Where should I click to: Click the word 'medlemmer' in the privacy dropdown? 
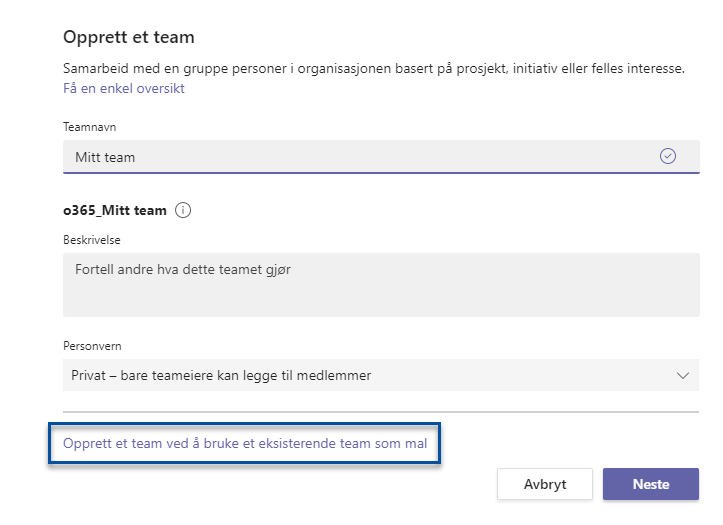[334, 376]
